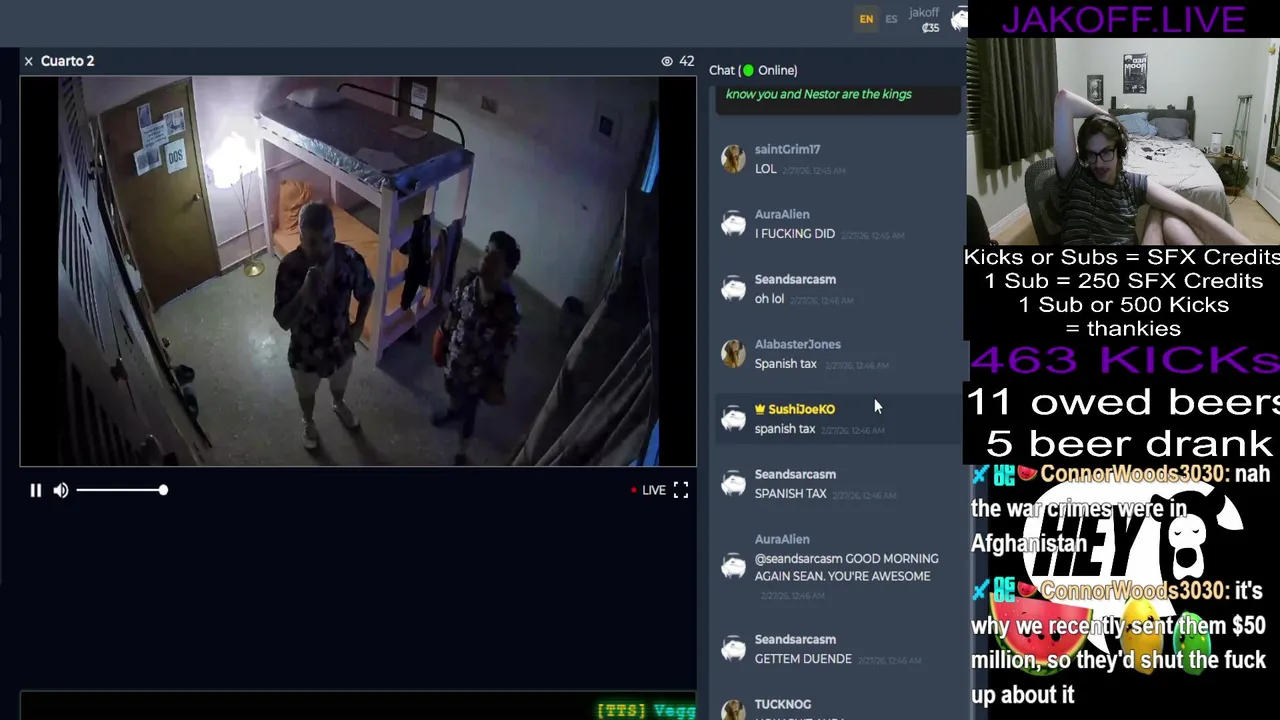Click the streamer webcam overlay
The height and width of the screenshot is (720, 1280).
1124,140
